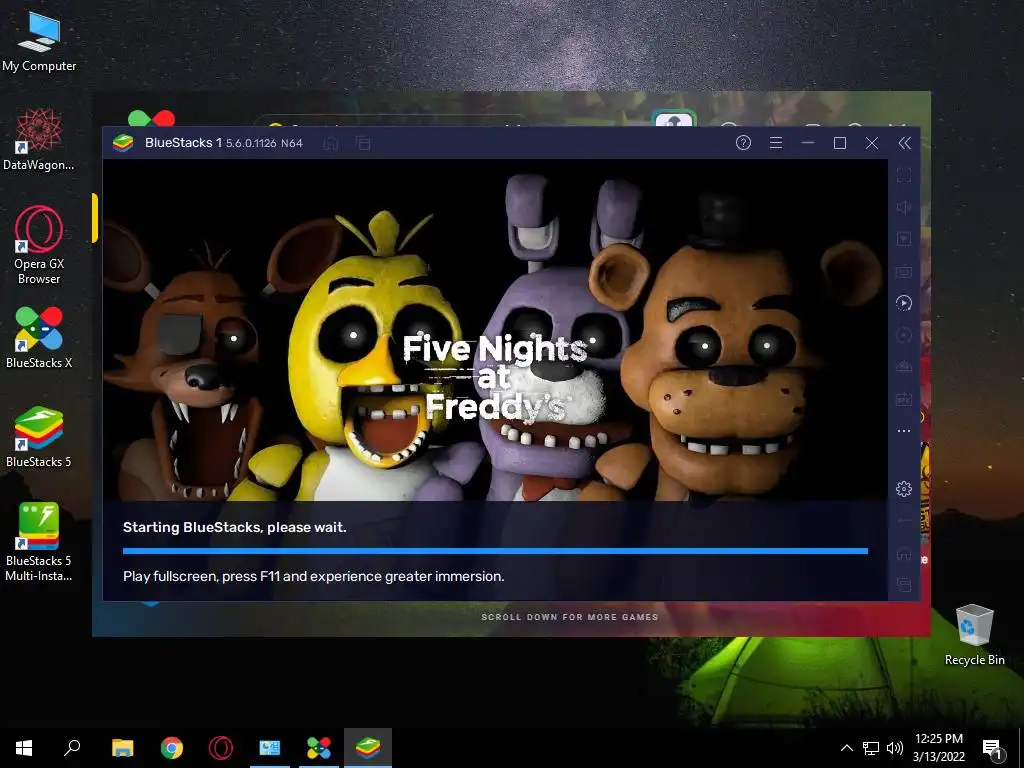The width and height of the screenshot is (1024, 768).
Task: Click the 'Play fullscreen, press F11' tip text
Action: coord(313,576)
